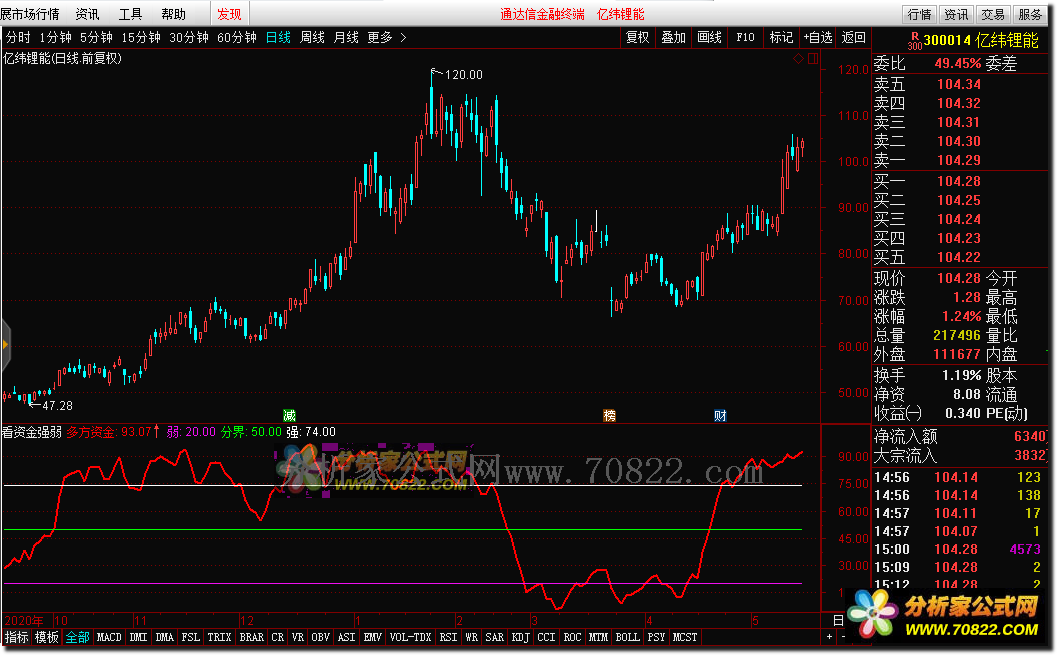Click the 亿纬锂能(日线.前复权) chart title
This screenshot has height=655, width=1058.
pos(62,59)
